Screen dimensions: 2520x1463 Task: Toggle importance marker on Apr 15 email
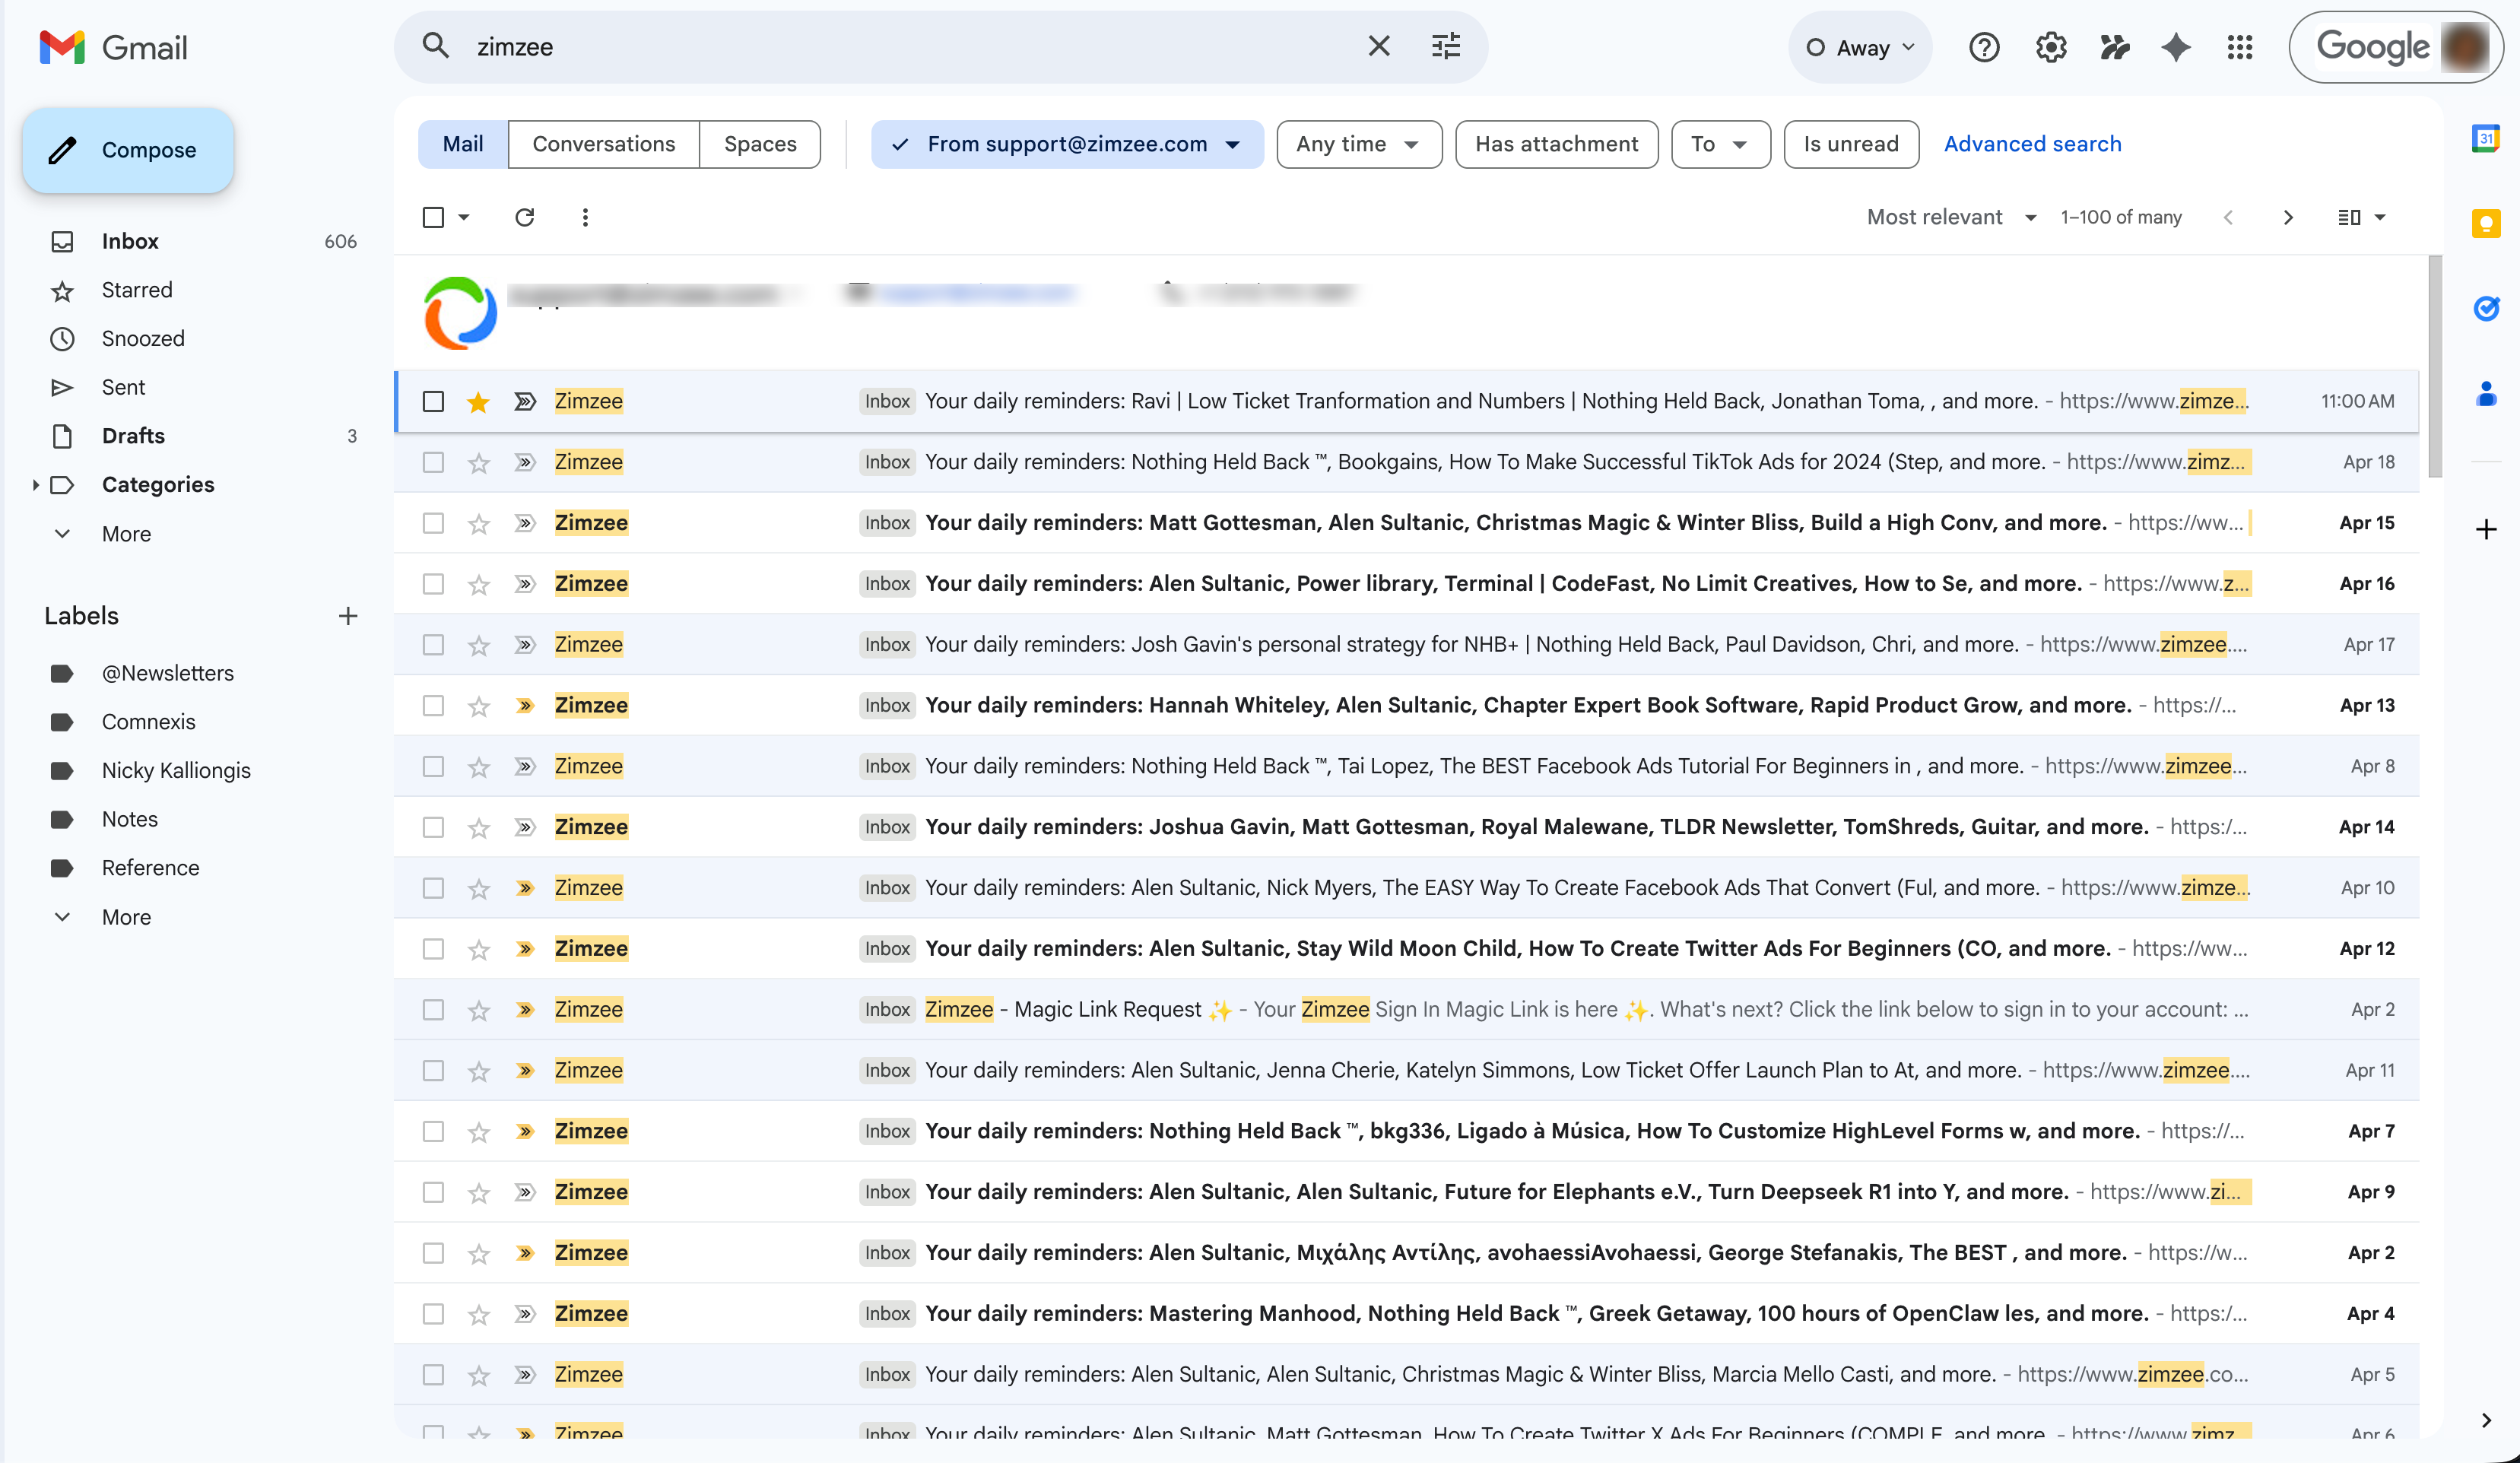[x=524, y=523]
